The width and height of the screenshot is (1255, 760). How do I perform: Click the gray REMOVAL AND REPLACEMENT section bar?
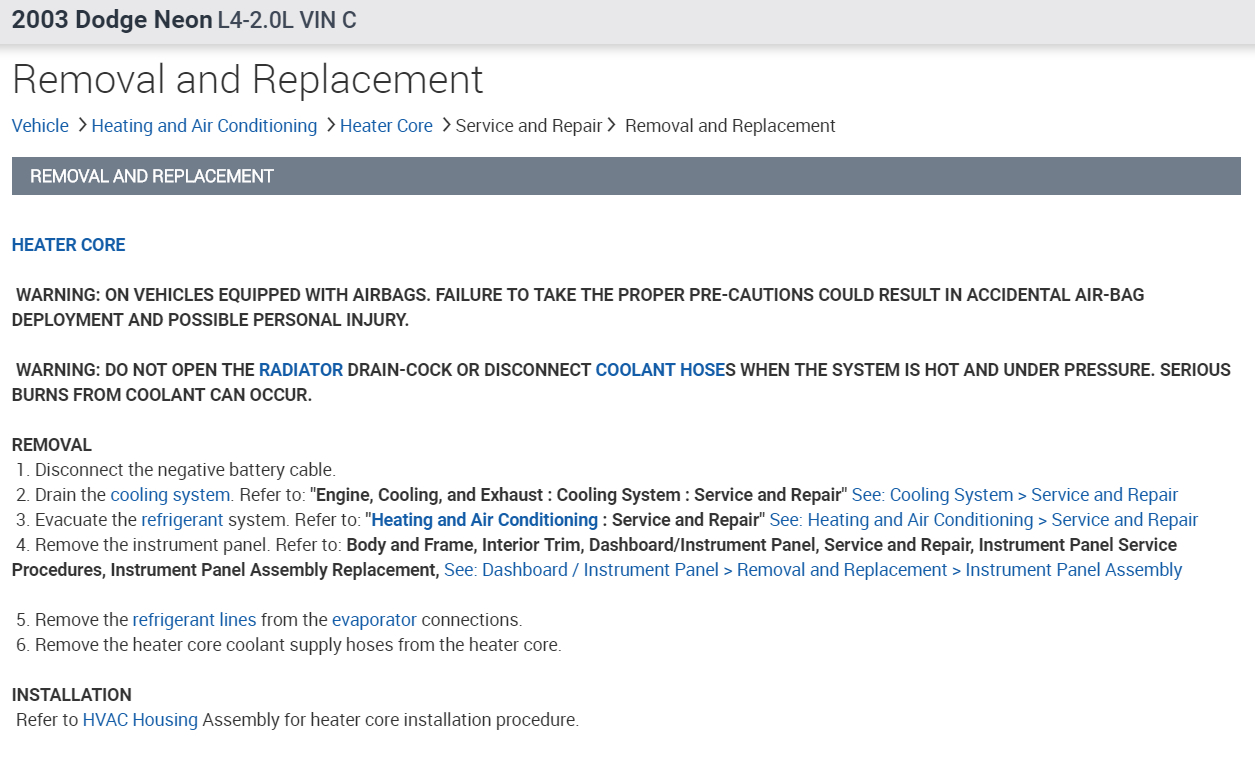point(626,176)
